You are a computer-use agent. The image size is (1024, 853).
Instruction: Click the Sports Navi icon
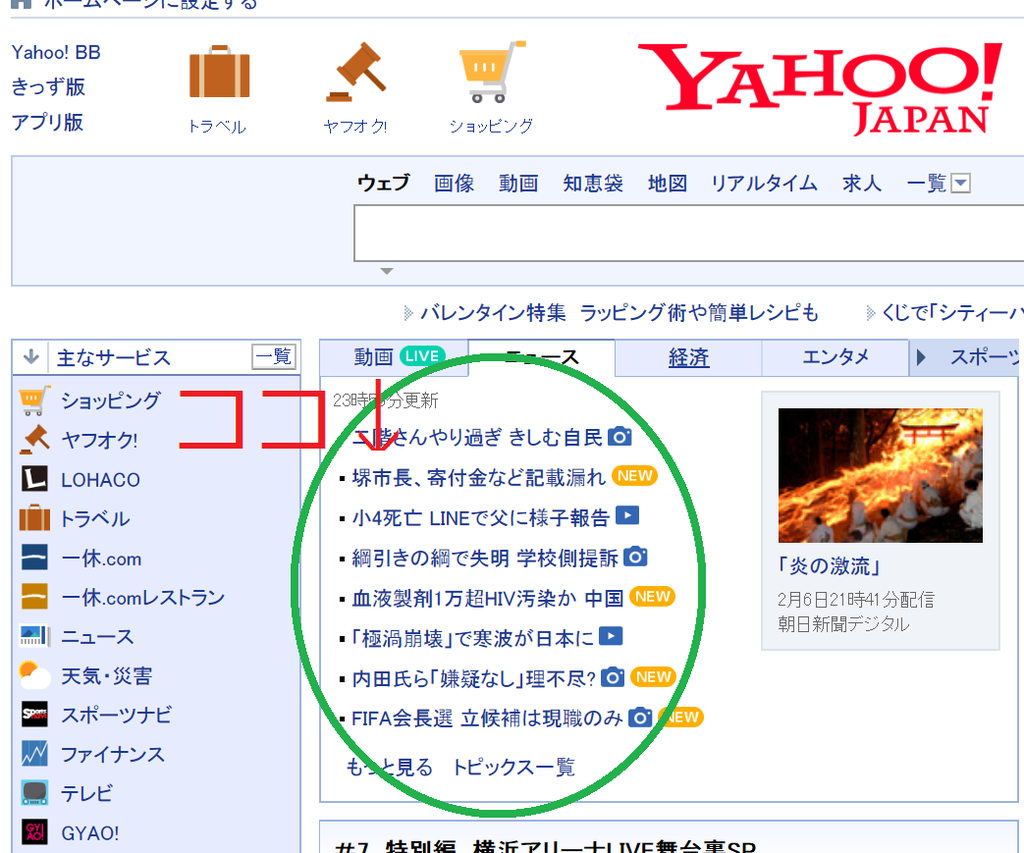click(x=35, y=715)
